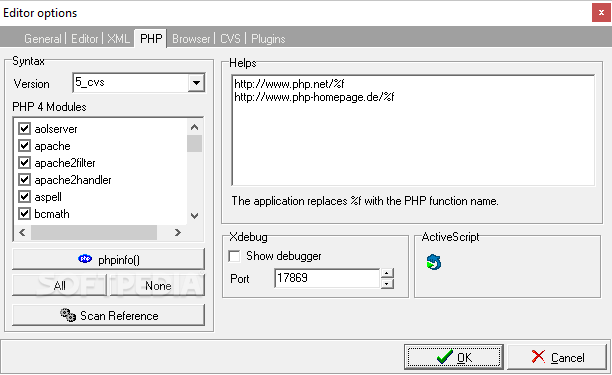
Task: Click the module list scroll up arrow
Action: [x=194, y=127]
